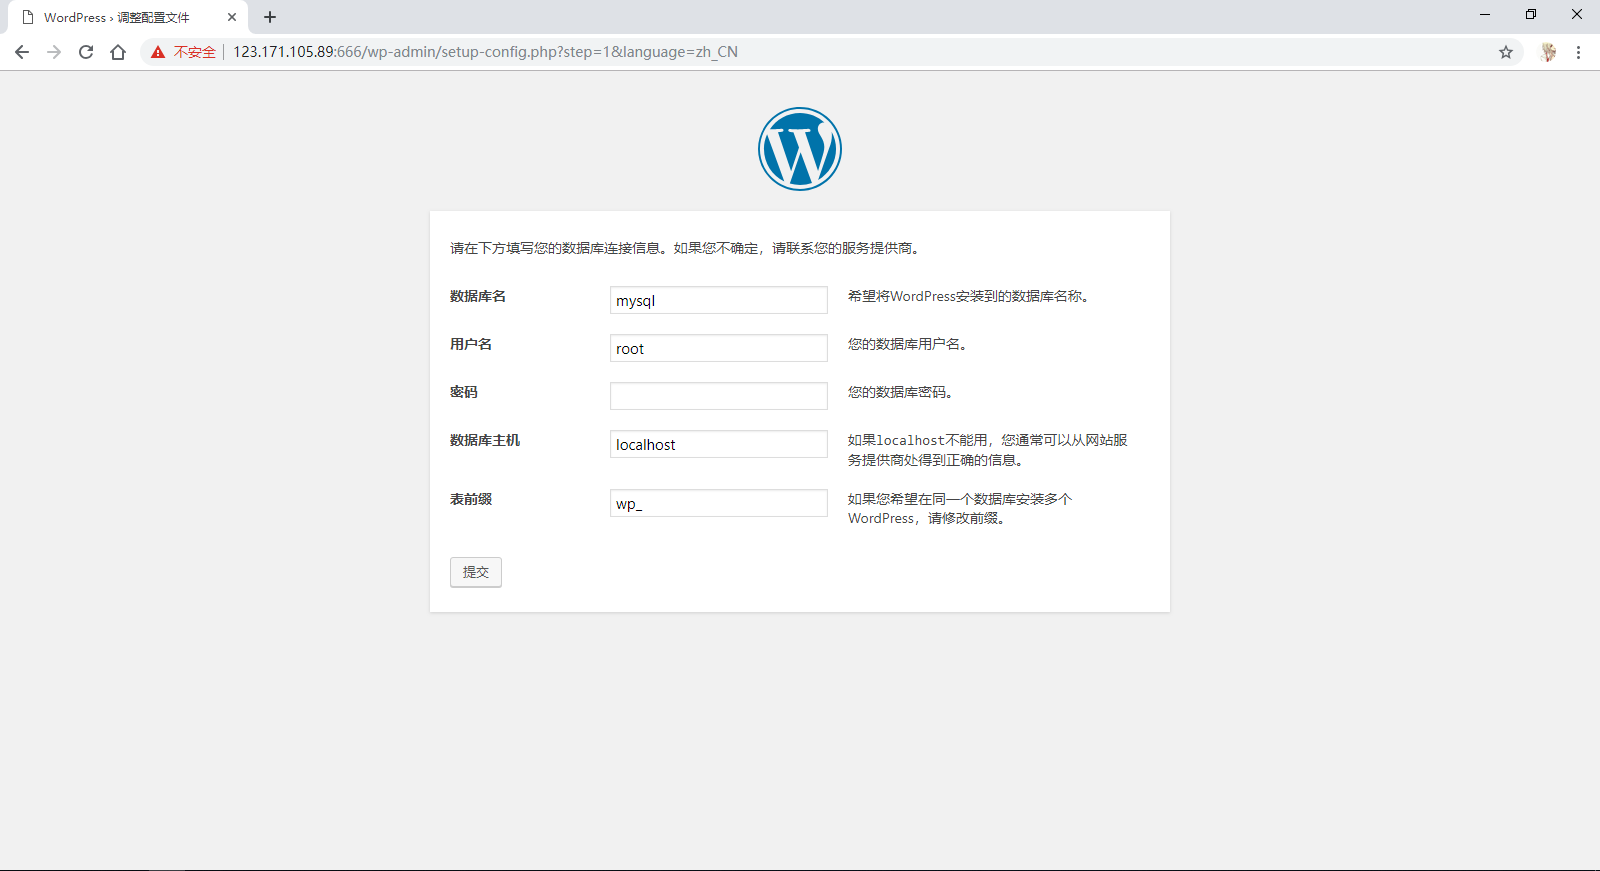Bookmark this page with the star
The height and width of the screenshot is (871, 1600).
(x=1505, y=52)
